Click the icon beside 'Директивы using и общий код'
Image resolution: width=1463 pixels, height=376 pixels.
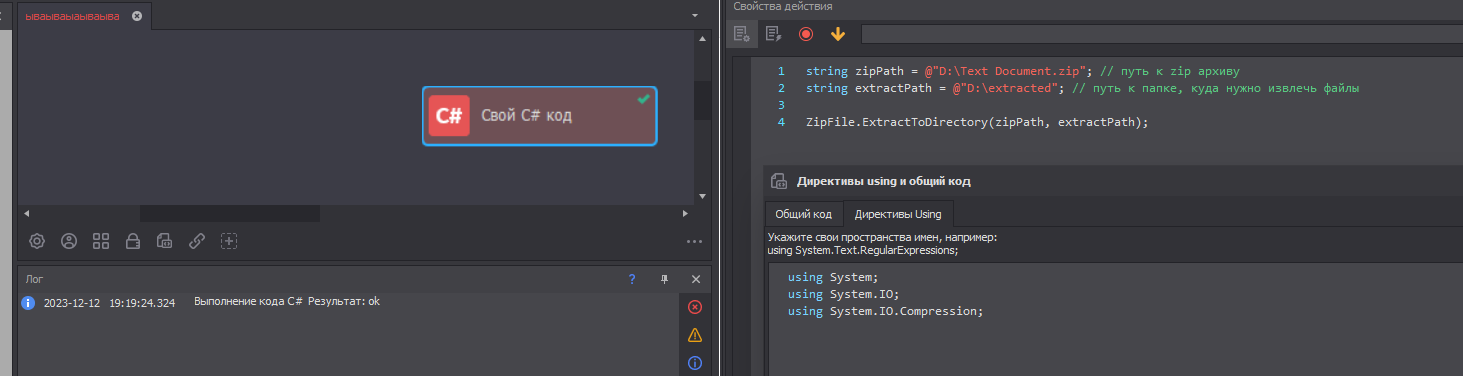click(779, 181)
